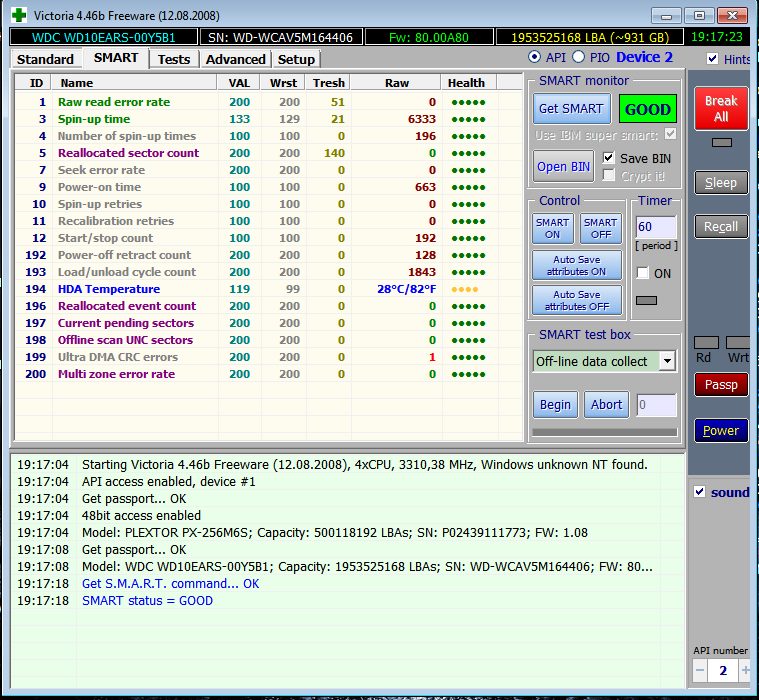
Task: Open the SMART tab
Action: [x=116, y=58]
